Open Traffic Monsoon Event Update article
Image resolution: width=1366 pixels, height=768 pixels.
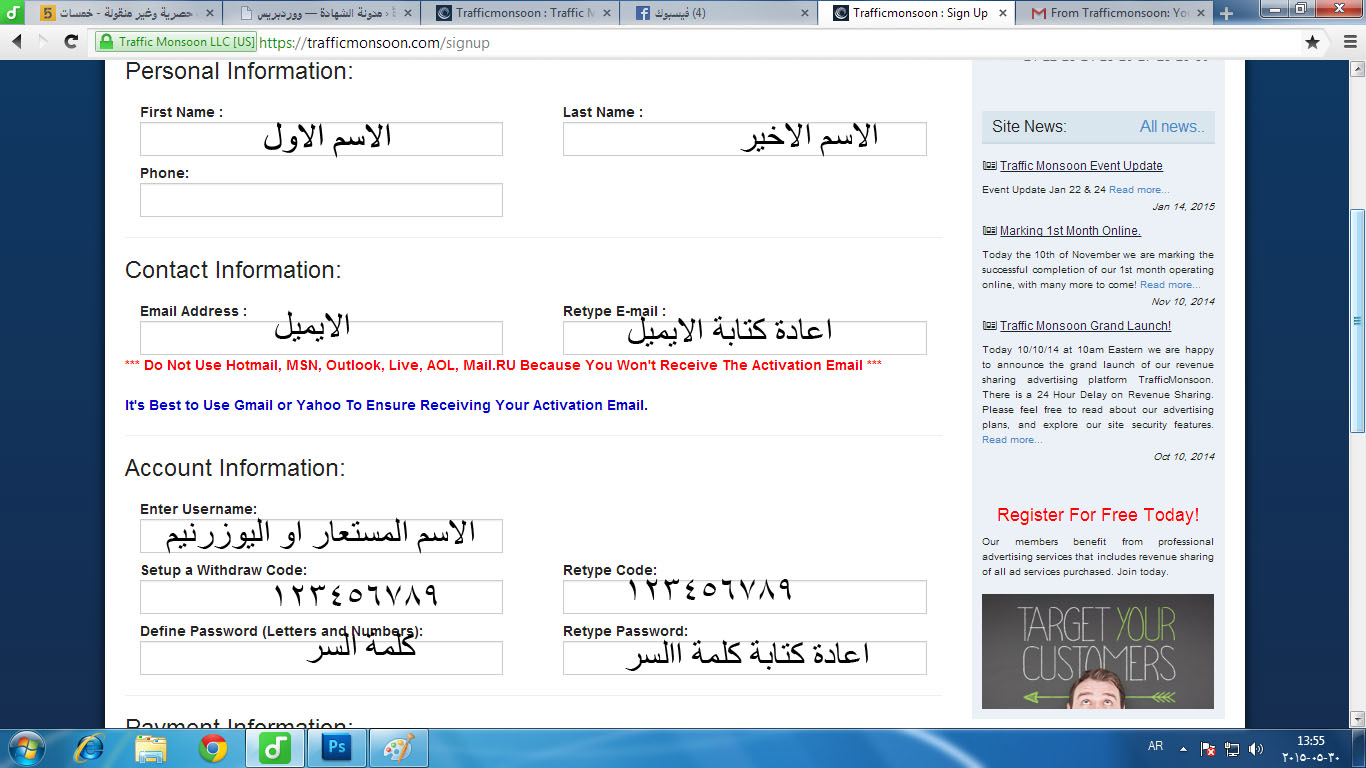pos(1080,166)
